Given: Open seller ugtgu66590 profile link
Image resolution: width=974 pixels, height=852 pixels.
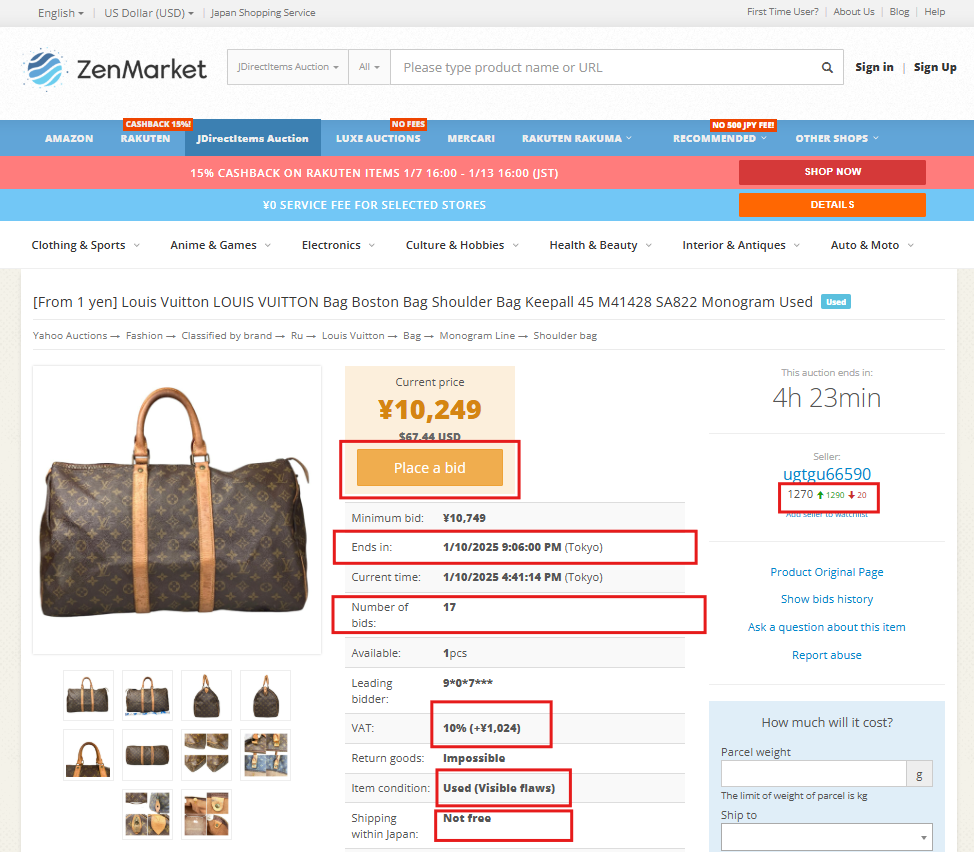Looking at the screenshot, I should (x=826, y=474).
